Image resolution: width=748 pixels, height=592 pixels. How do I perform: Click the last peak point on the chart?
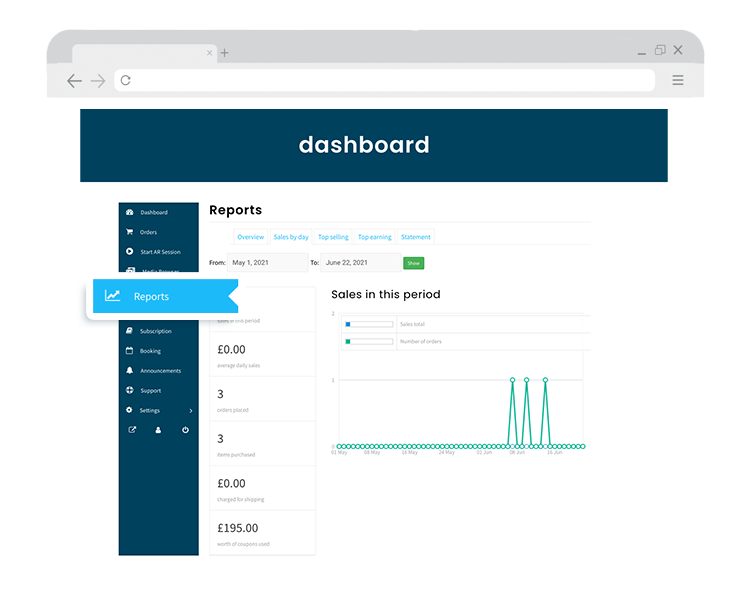pyautogui.click(x=545, y=380)
